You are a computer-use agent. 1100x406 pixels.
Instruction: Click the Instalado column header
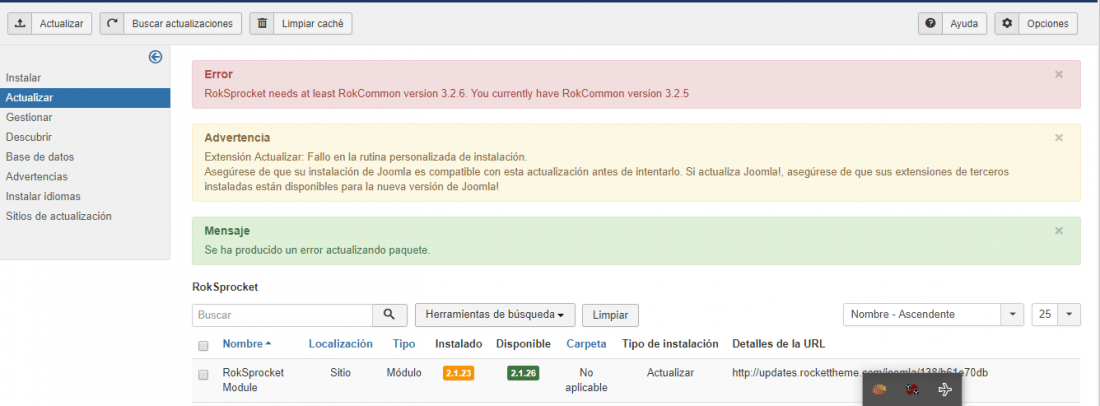[x=459, y=344]
